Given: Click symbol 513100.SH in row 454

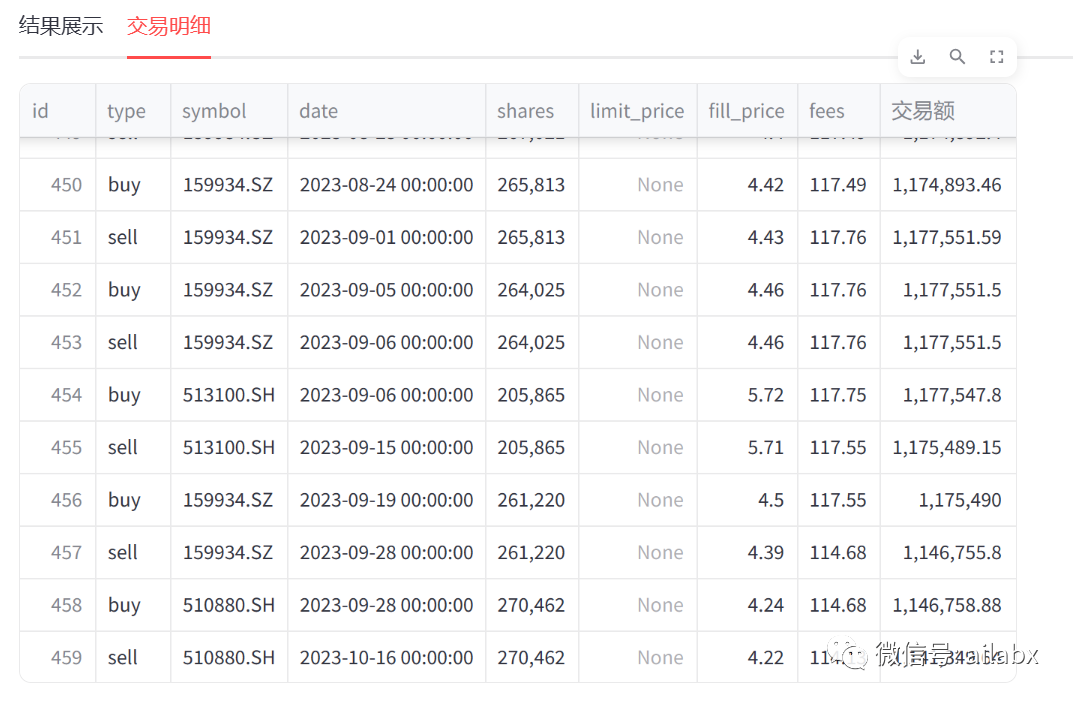Looking at the screenshot, I should (229, 395).
